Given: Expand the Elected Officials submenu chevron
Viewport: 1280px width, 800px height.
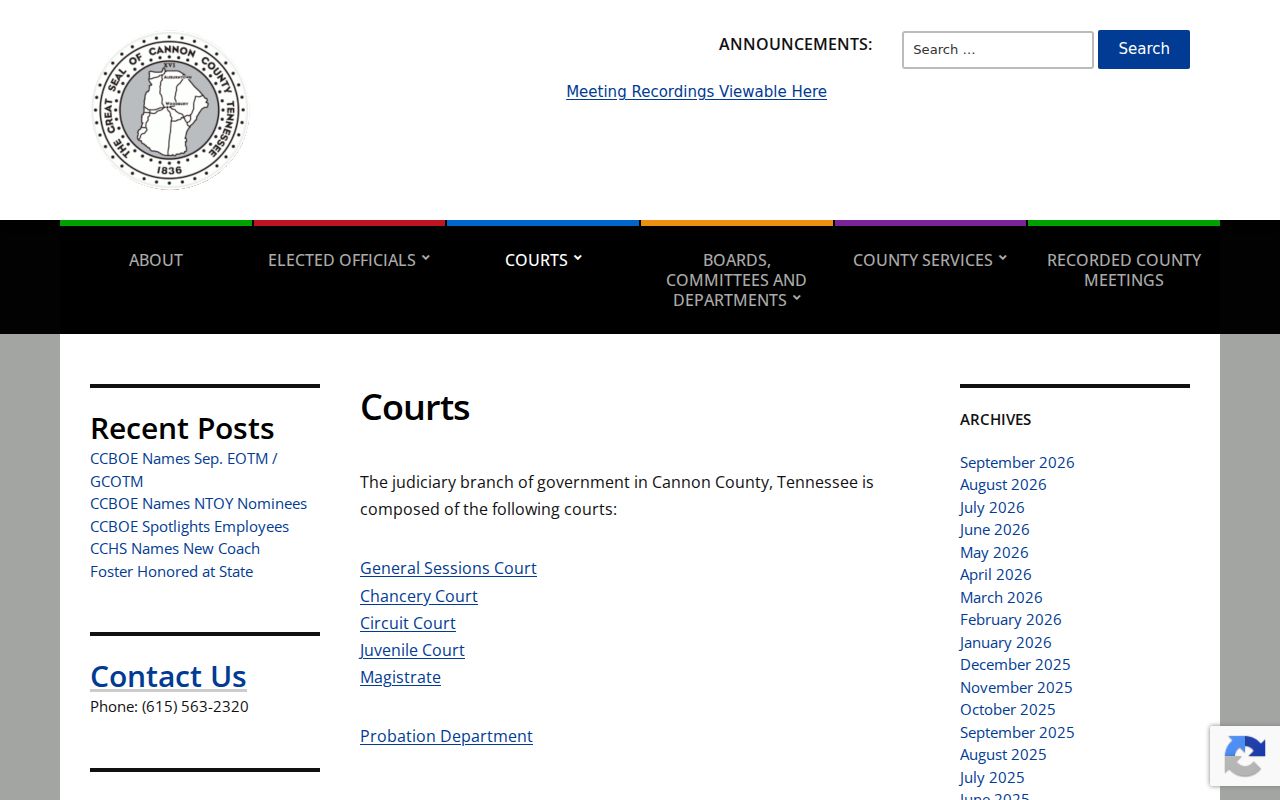Looking at the screenshot, I should [x=425, y=258].
